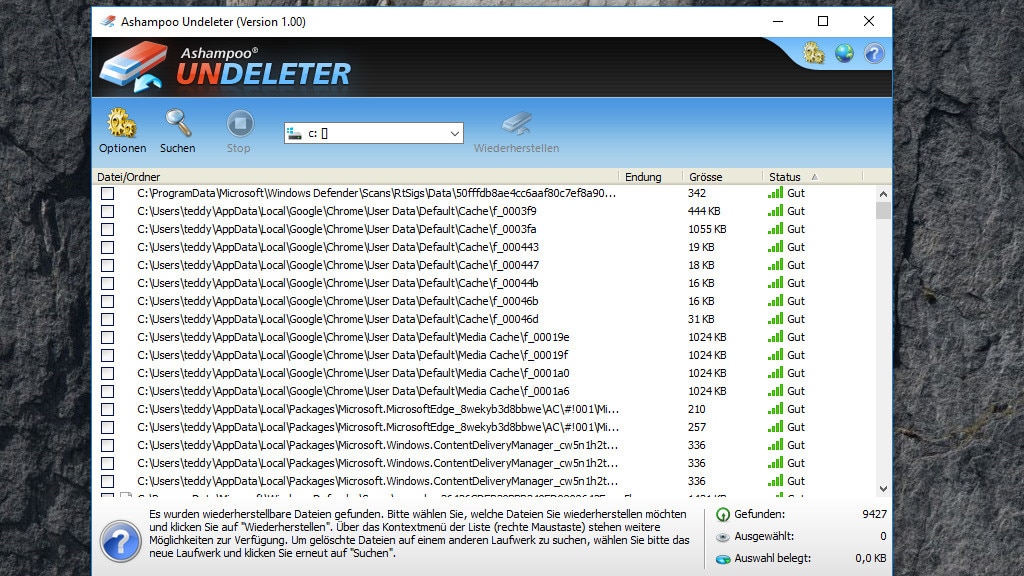Viewport: 1024px width, 576px height.
Task: Click the scrollbar up arrow
Action: [x=883, y=194]
